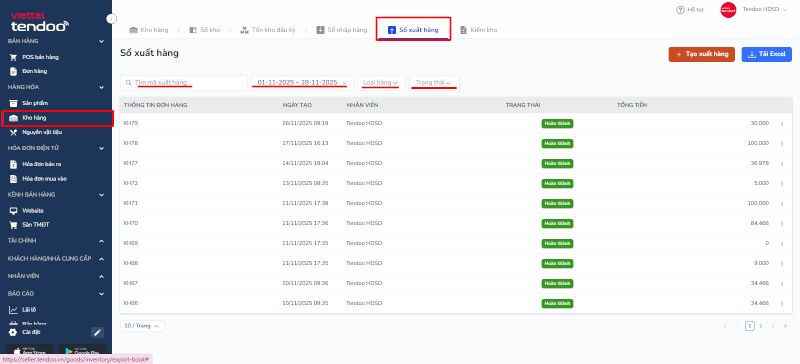Open the three-dot menu for row XH69
800x364 pixels.
point(782,244)
